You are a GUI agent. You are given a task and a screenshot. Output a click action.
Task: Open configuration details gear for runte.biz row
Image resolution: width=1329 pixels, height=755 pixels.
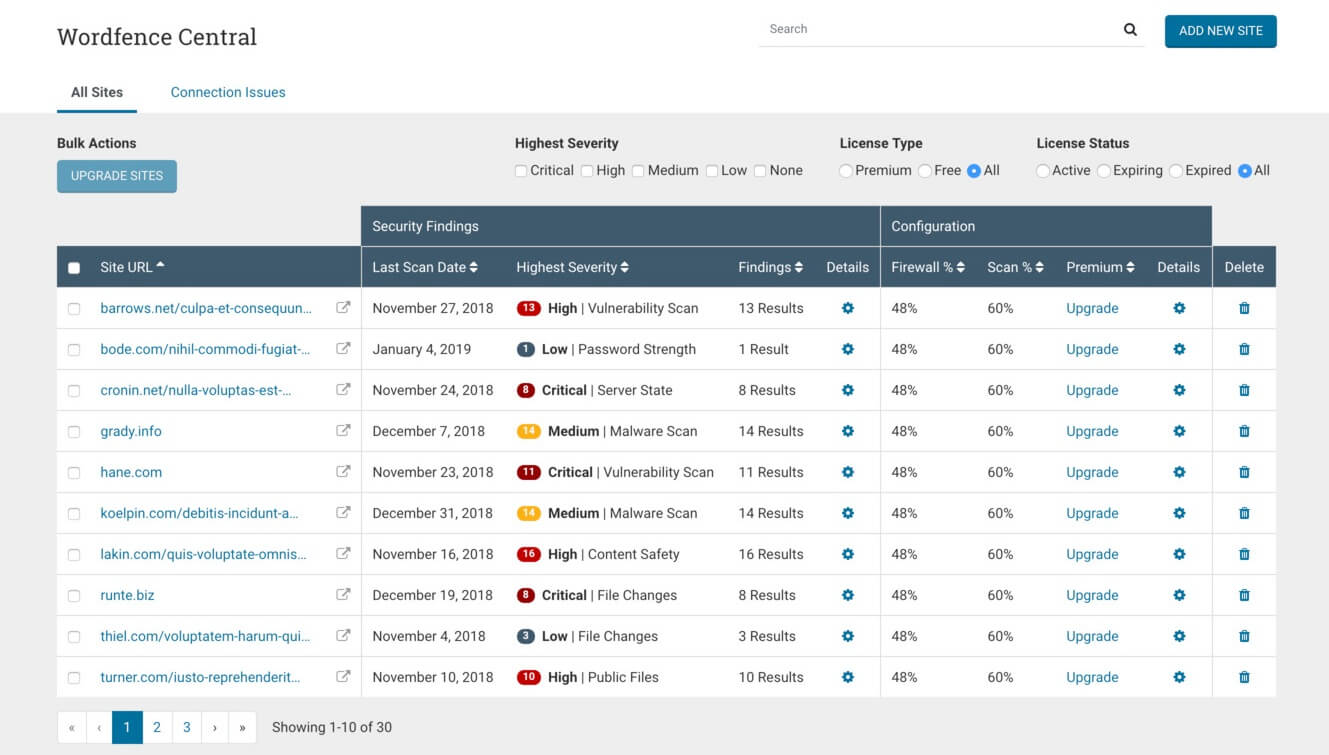point(1179,595)
